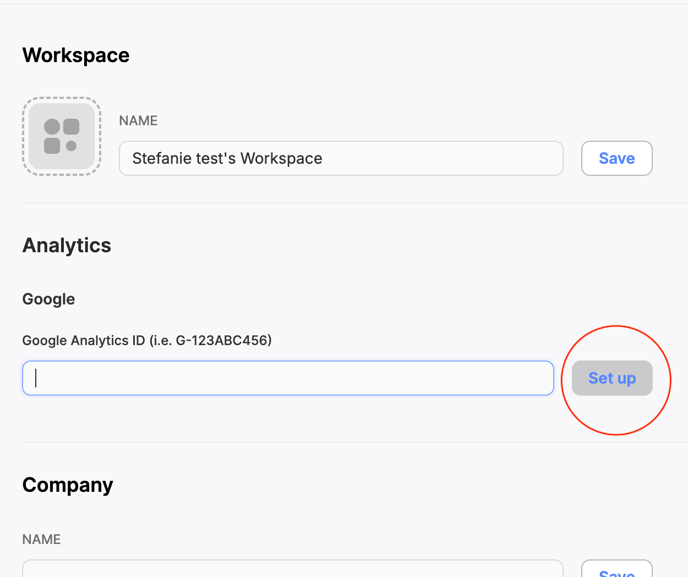Viewport: 688px width, 577px height.
Task: Click the word "Stefanie" in the name field
Action: coord(162,158)
